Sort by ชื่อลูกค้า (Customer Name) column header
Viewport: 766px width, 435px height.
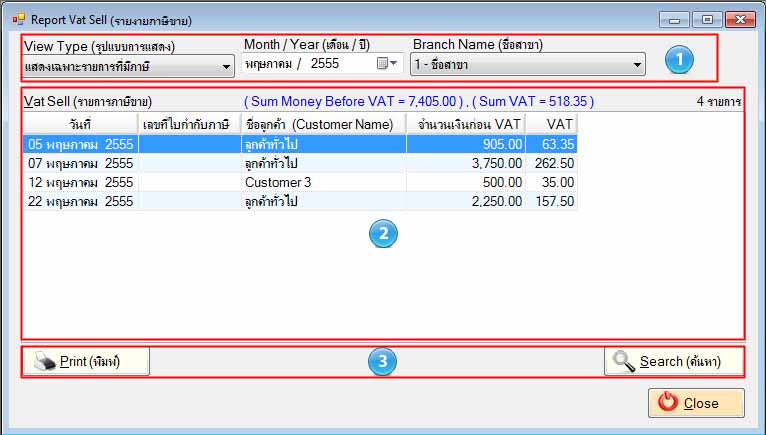[x=323, y=124]
